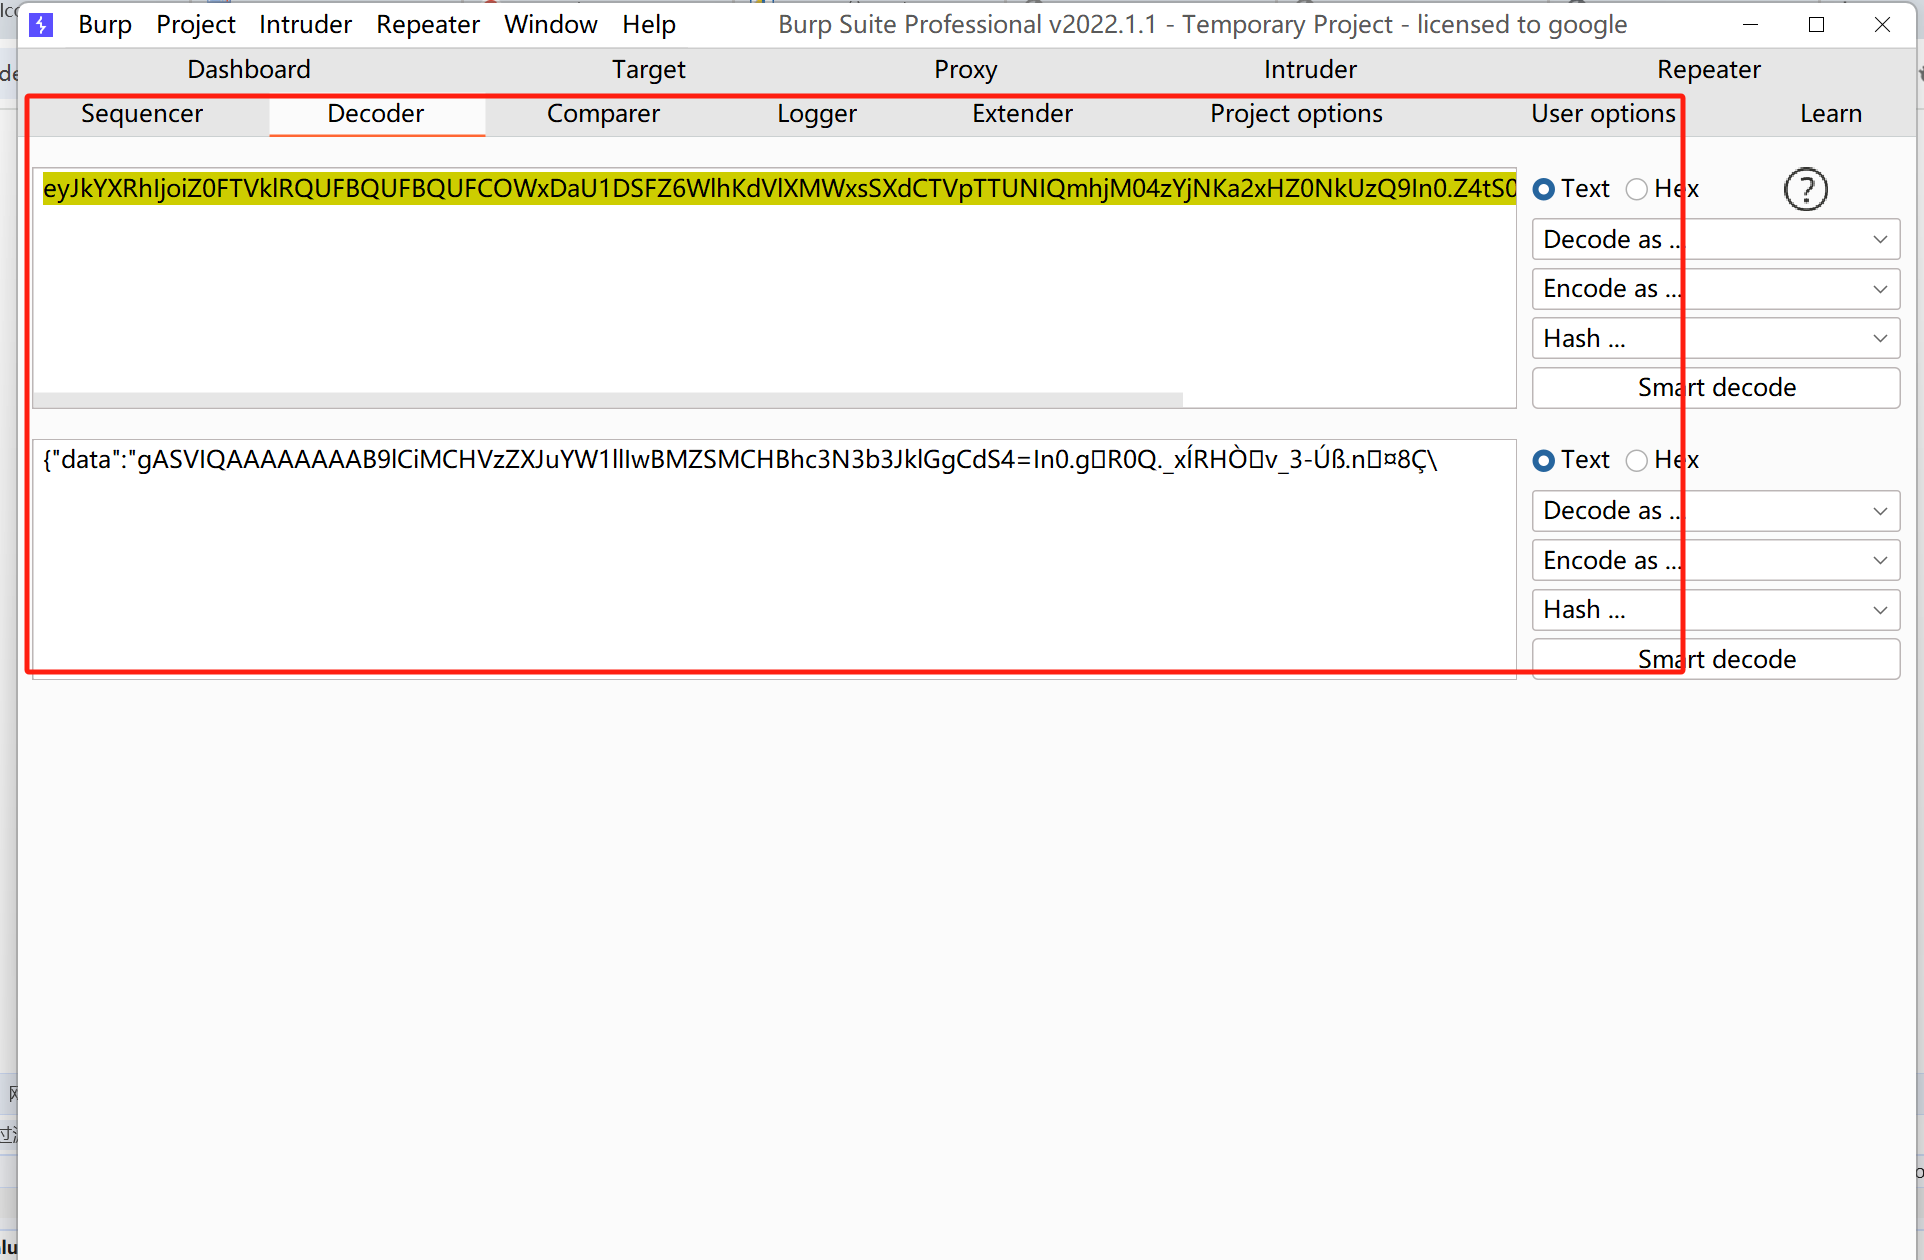Click the Burp Suite logo icon

point(41,24)
